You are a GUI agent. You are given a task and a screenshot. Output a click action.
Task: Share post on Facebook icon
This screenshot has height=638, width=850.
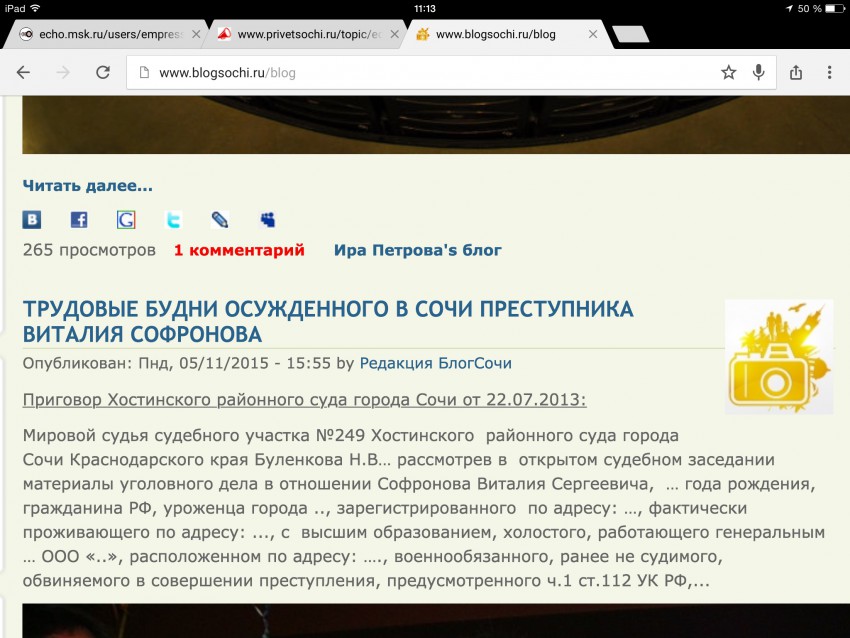point(79,220)
